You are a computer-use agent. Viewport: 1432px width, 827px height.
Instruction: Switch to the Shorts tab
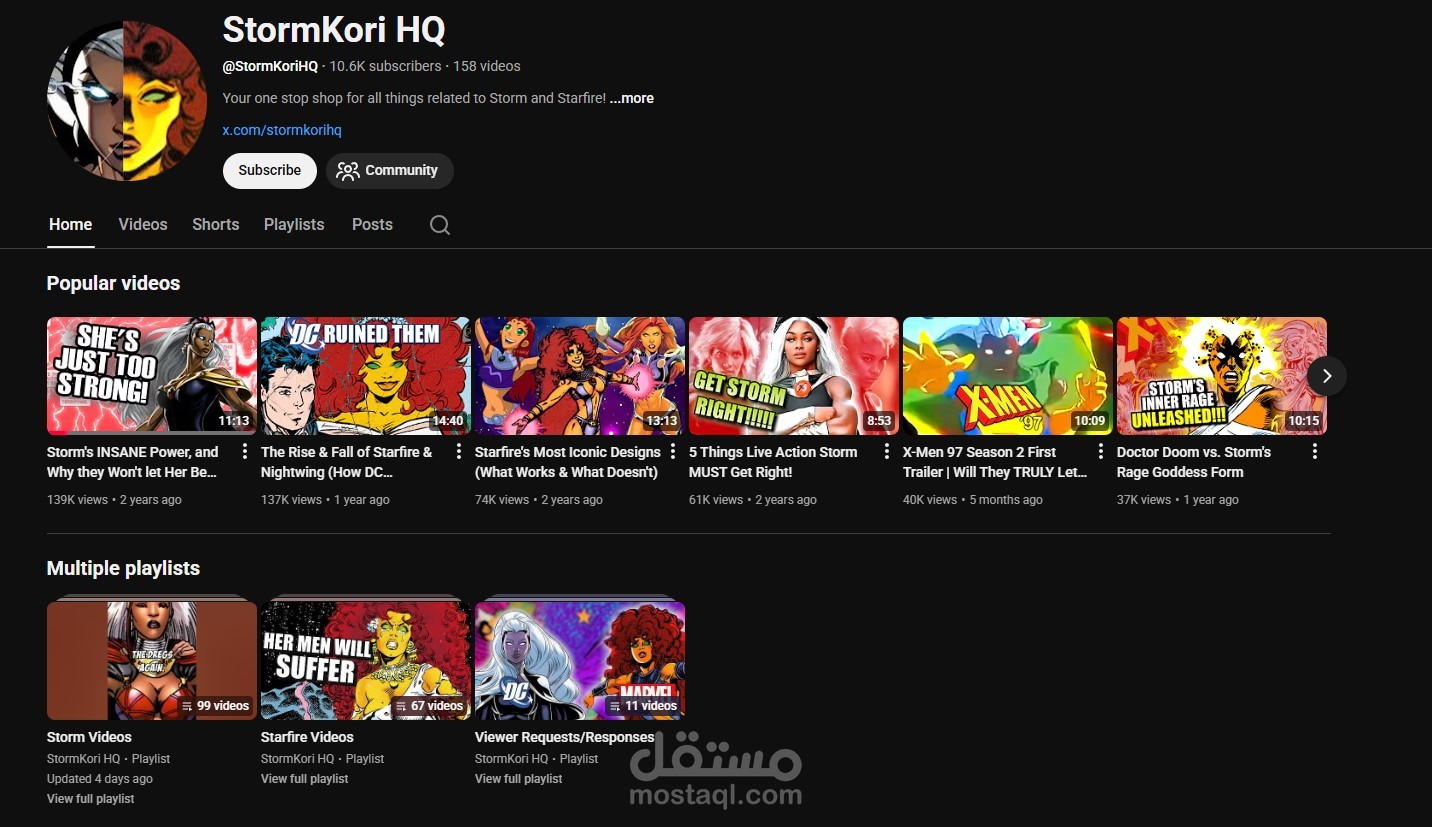[x=216, y=225]
